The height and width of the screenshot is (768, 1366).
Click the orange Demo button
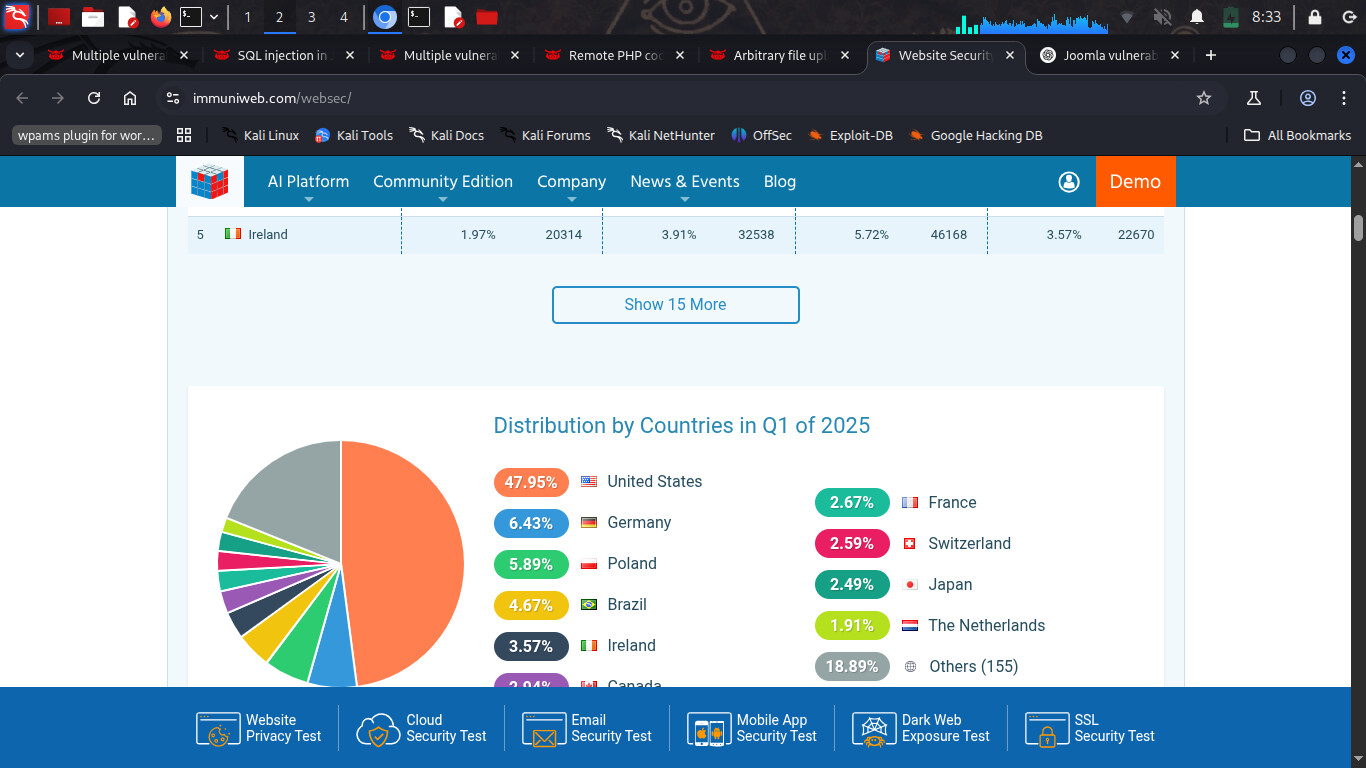(1135, 182)
